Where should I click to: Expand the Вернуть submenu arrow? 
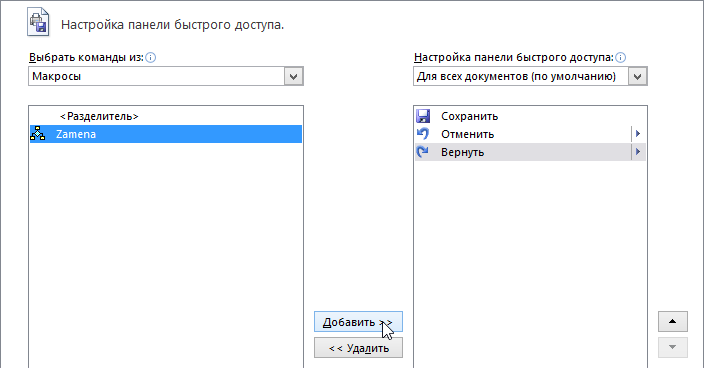click(638, 152)
